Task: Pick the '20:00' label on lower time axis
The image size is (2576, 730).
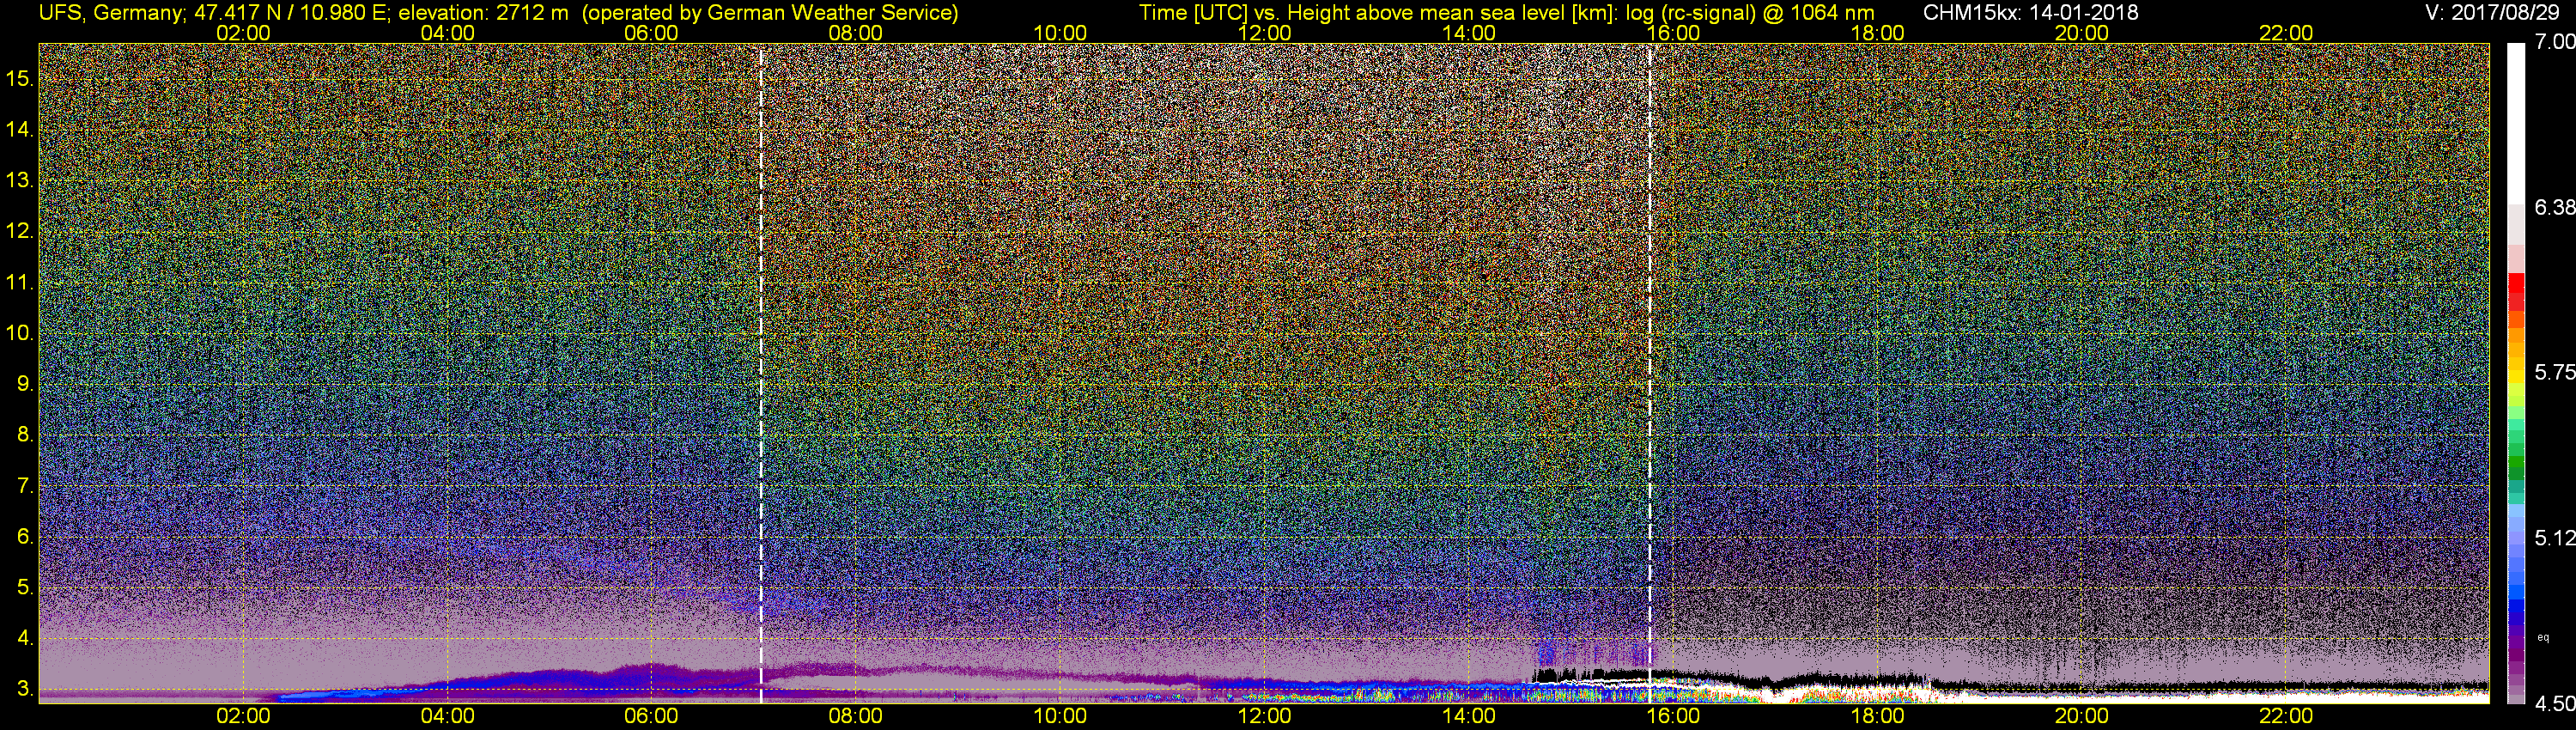Action: click(2082, 716)
